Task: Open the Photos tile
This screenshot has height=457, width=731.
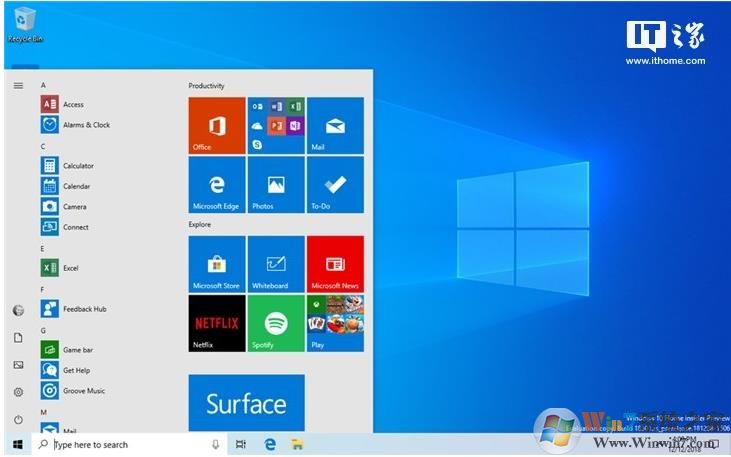Action: click(x=276, y=185)
